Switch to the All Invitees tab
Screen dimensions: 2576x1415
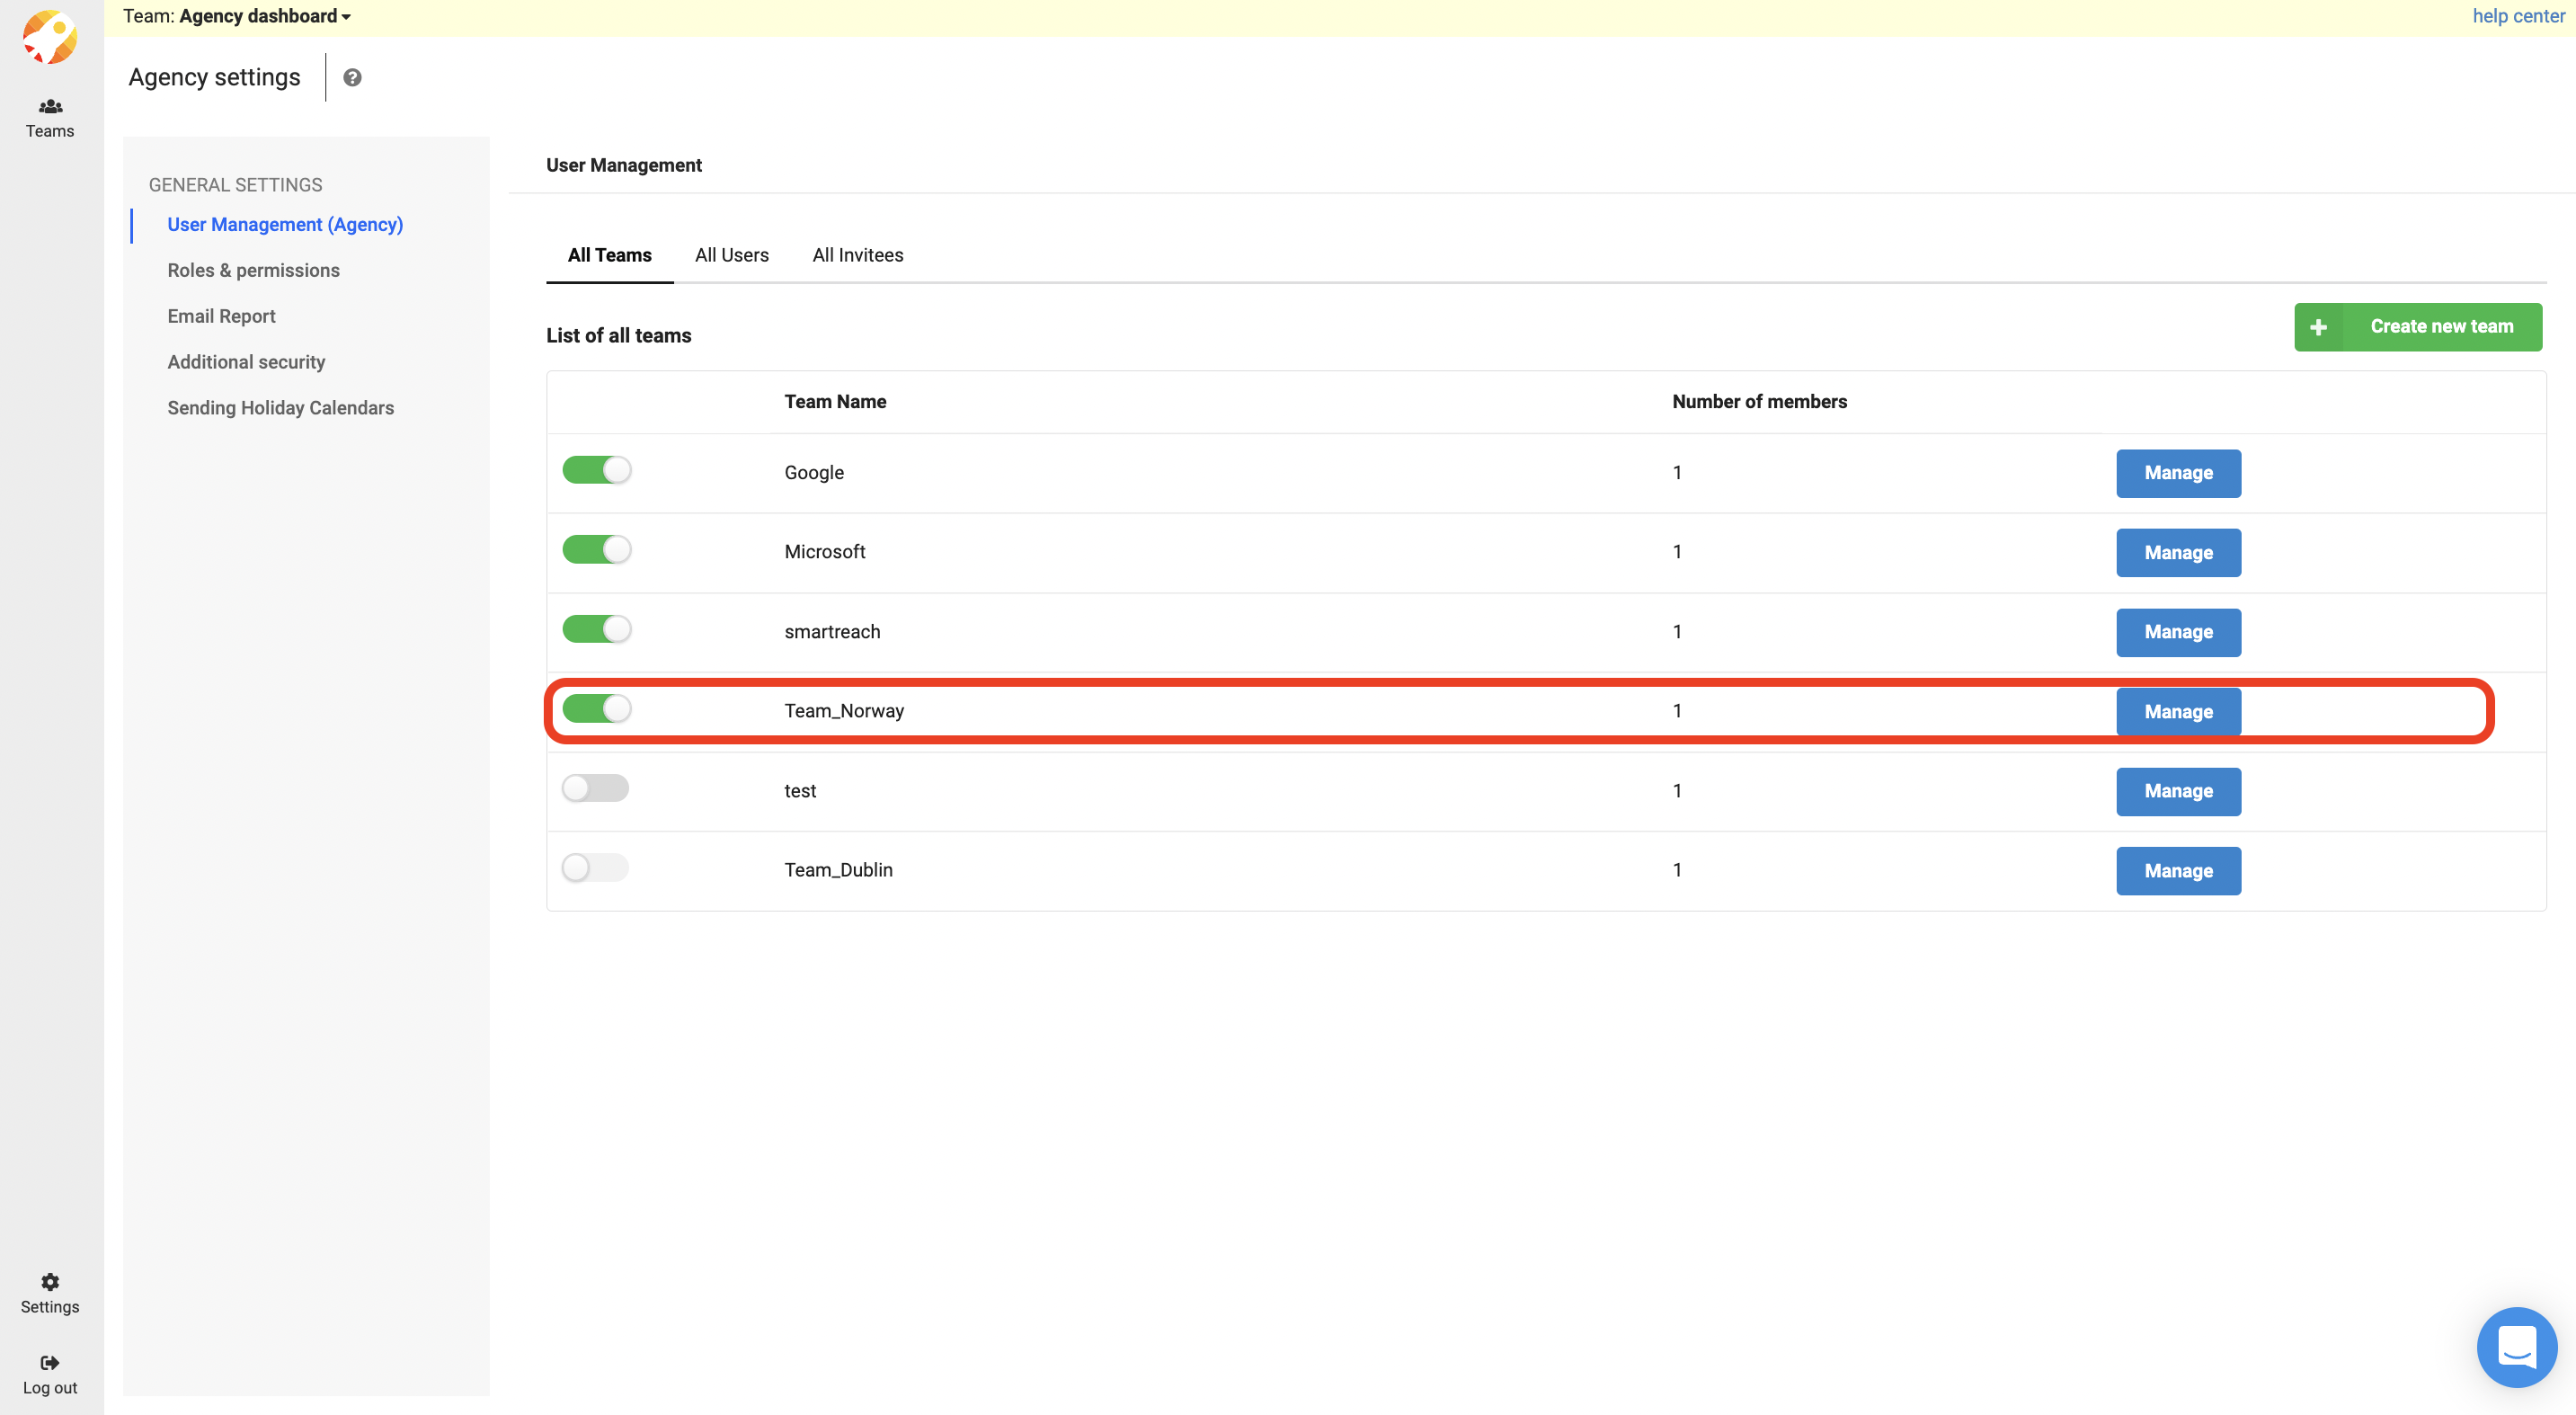click(858, 255)
